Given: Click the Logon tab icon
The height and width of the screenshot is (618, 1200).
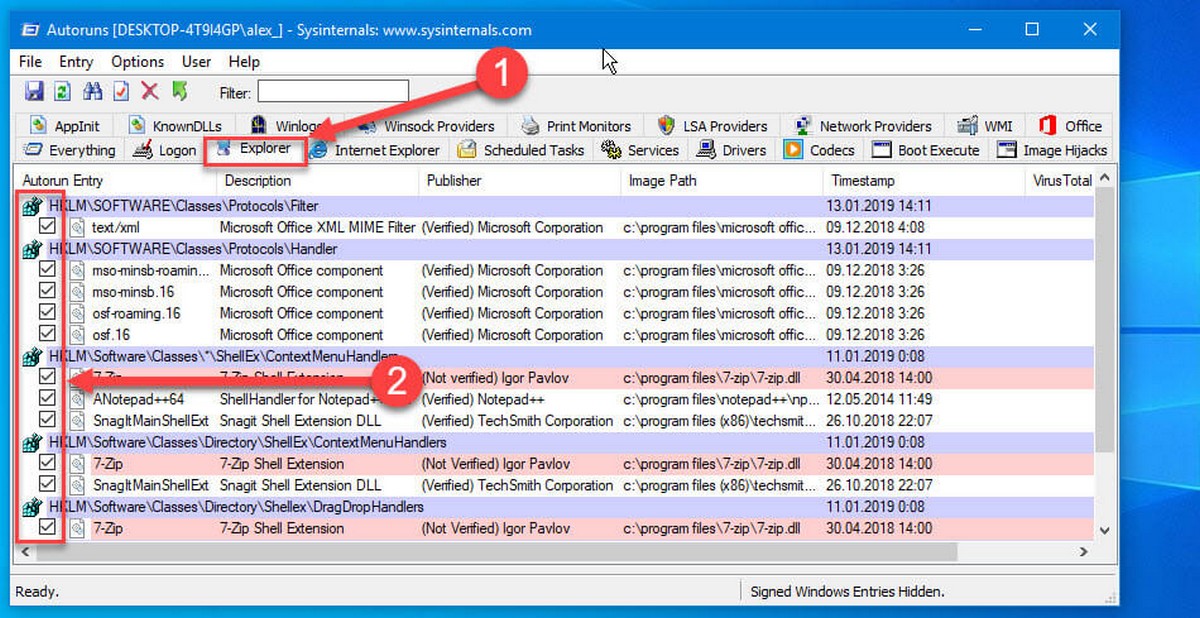Looking at the screenshot, I should pos(143,150).
